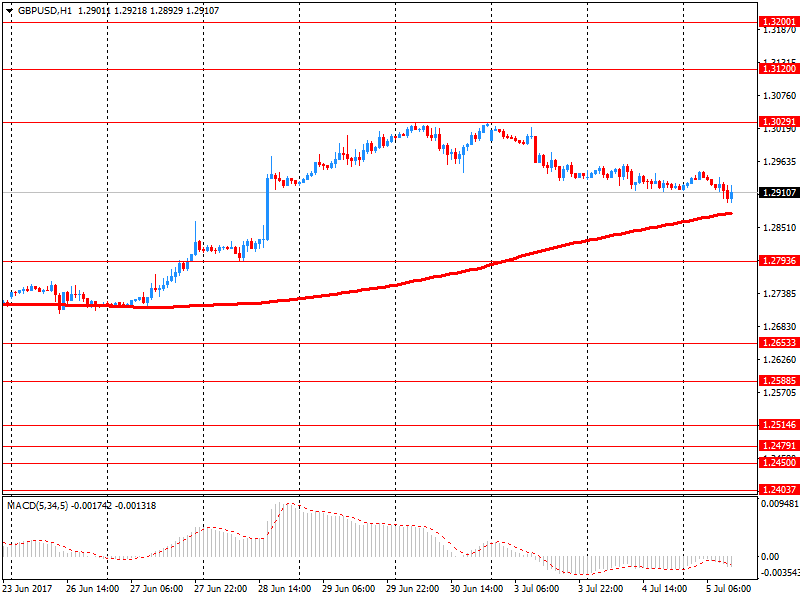The width and height of the screenshot is (800, 600).
Task: Click the 1.29635 price scale value
Action: click(x=779, y=162)
